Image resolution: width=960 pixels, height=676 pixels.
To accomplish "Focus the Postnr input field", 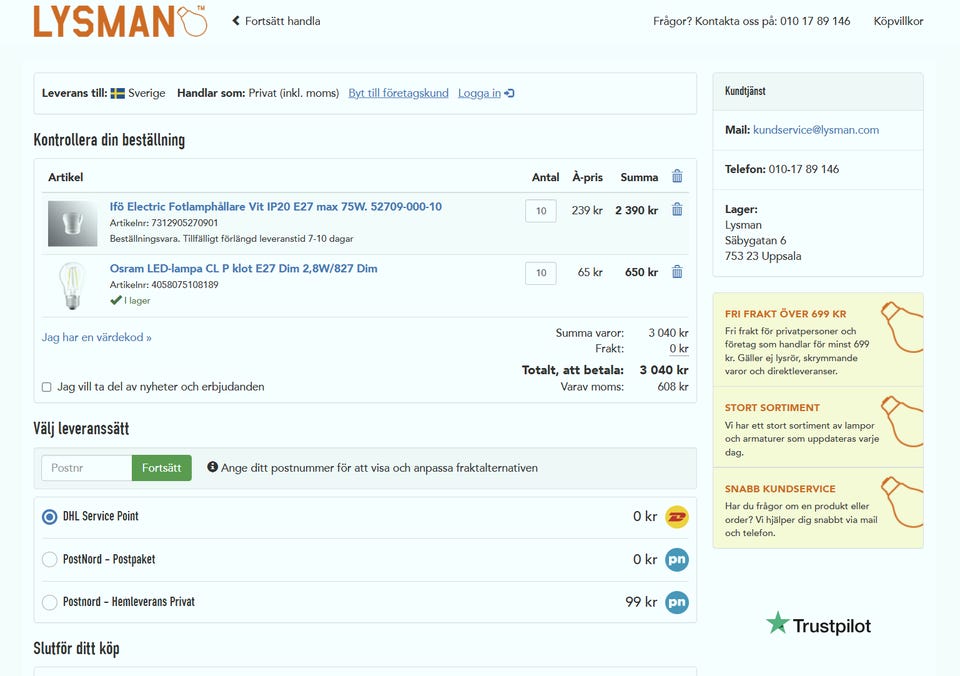I will pos(86,468).
